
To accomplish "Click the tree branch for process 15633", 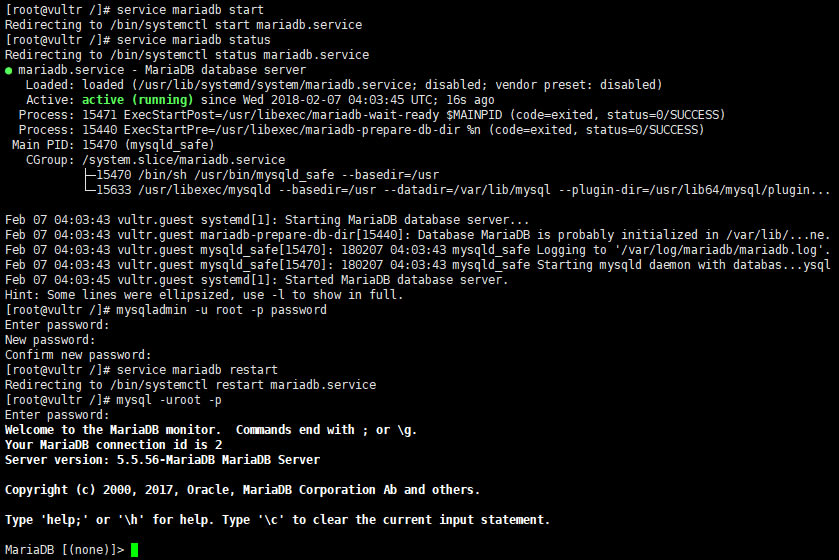I will pos(90,188).
